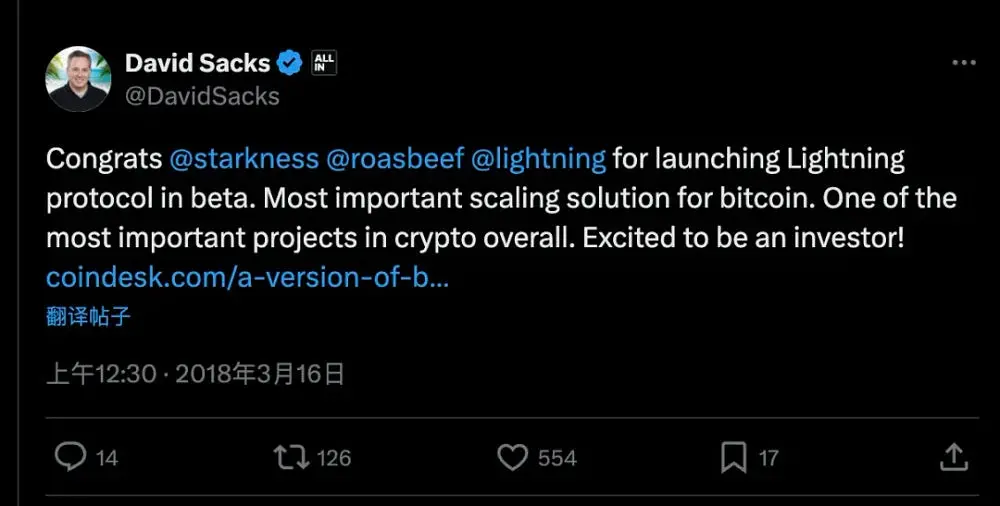Bookmark this post

734,457
